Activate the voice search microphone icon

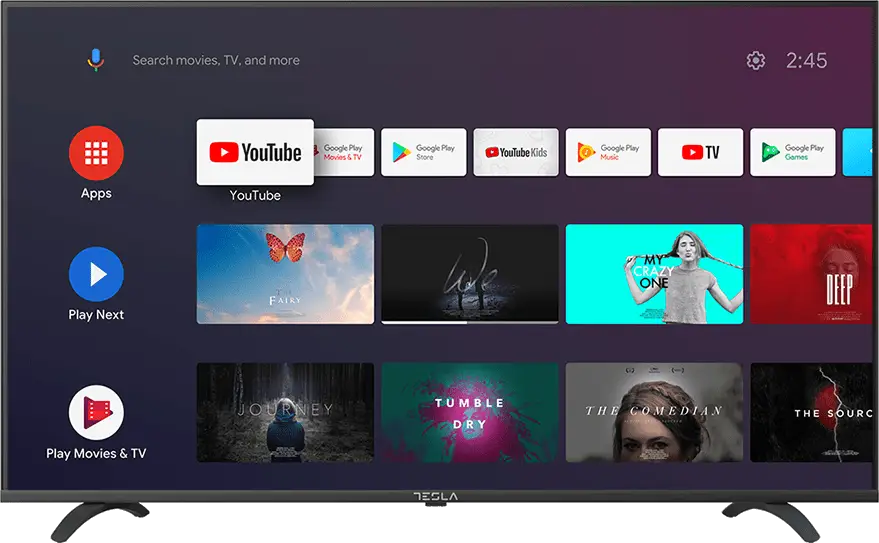tap(96, 60)
